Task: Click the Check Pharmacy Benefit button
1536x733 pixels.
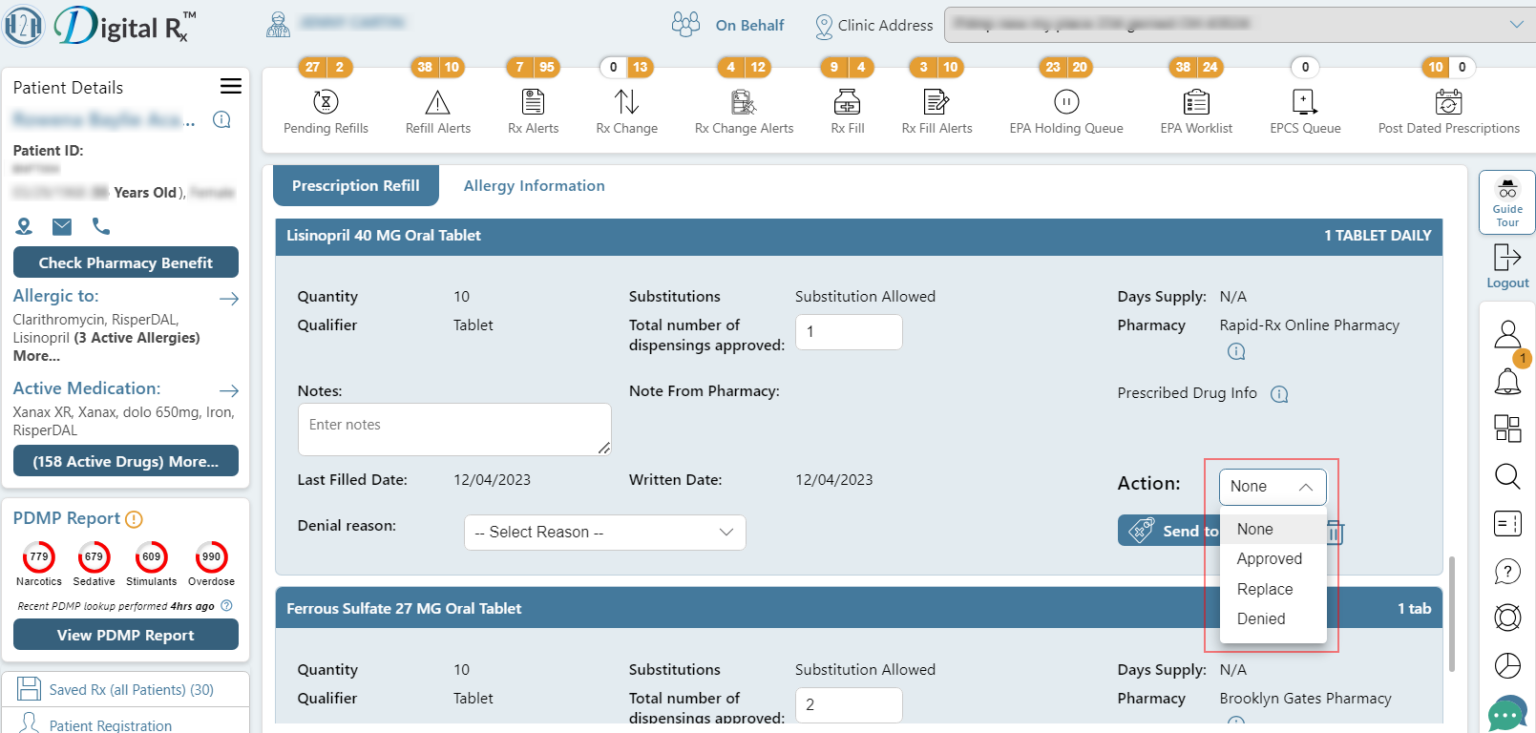Action: point(125,262)
